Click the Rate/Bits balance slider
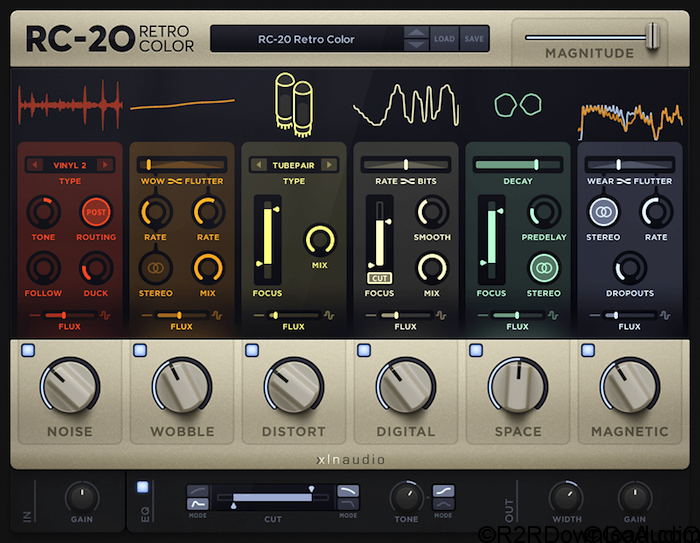This screenshot has height=543, width=700. pos(406,165)
